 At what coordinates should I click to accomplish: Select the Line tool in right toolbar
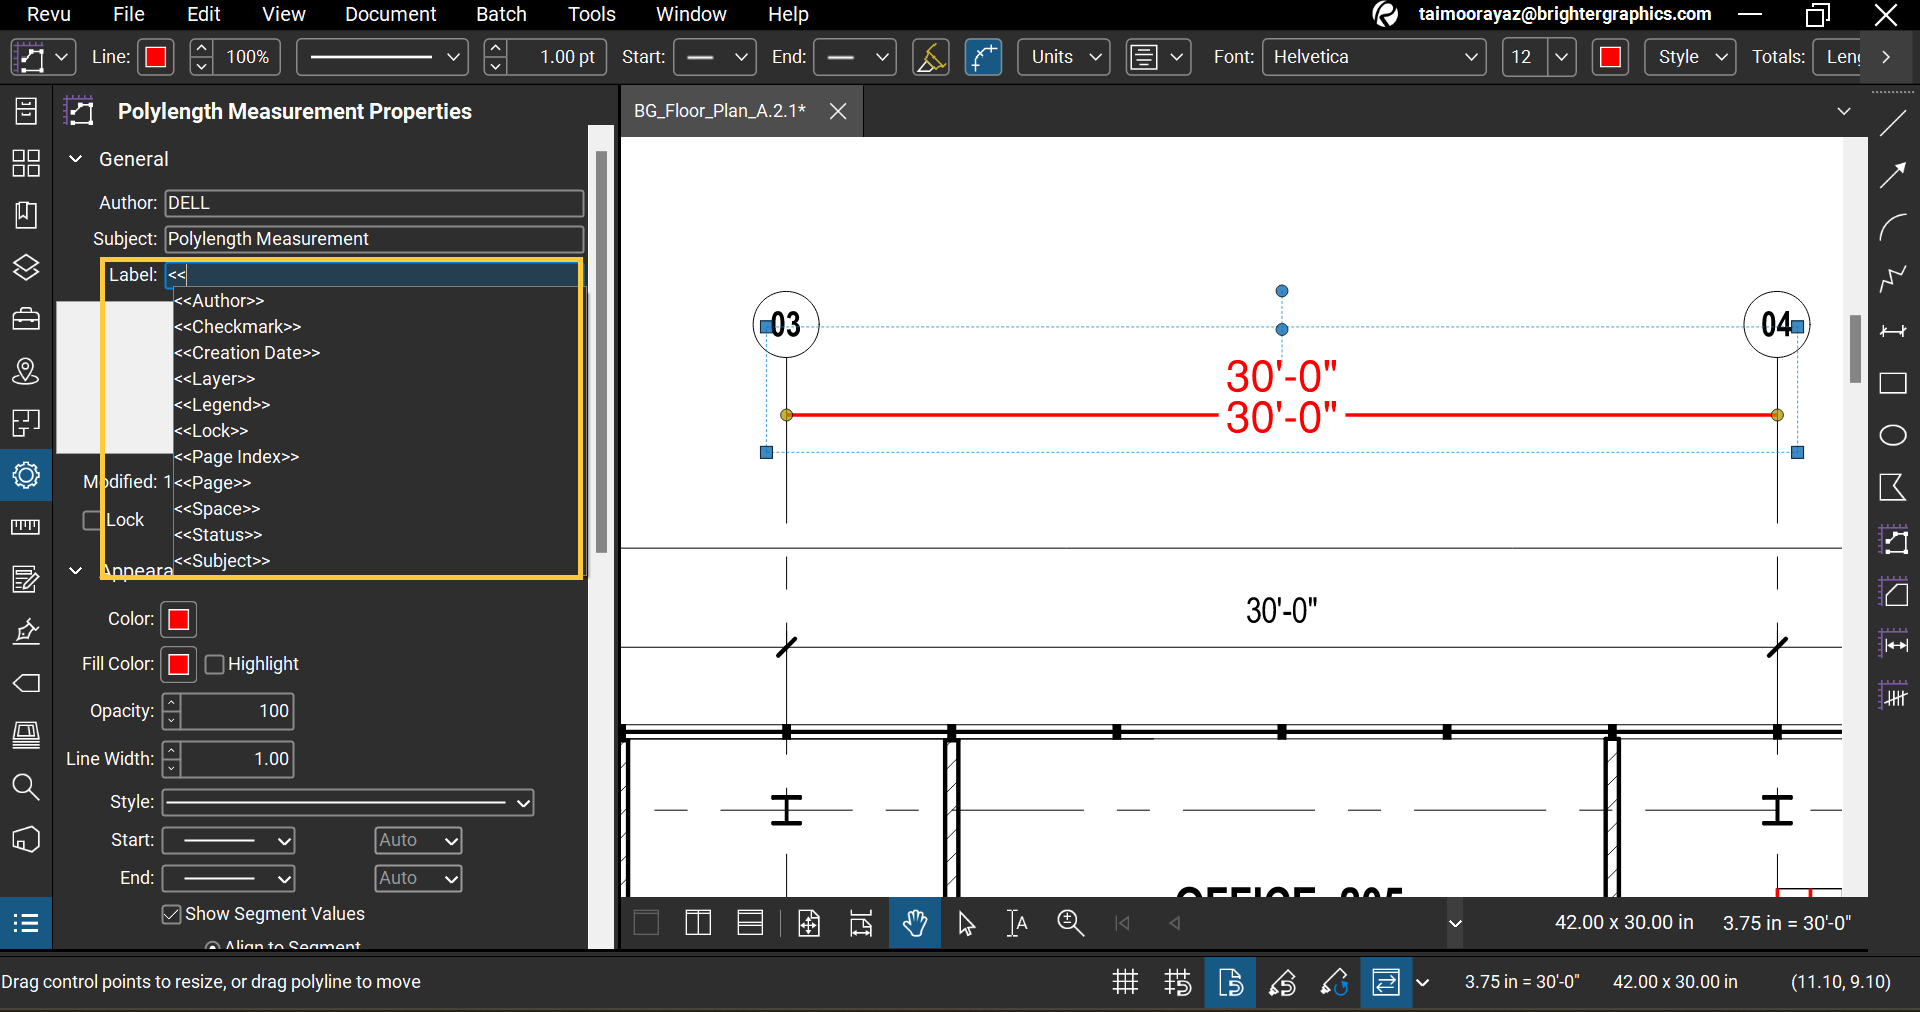(1893, 123)
